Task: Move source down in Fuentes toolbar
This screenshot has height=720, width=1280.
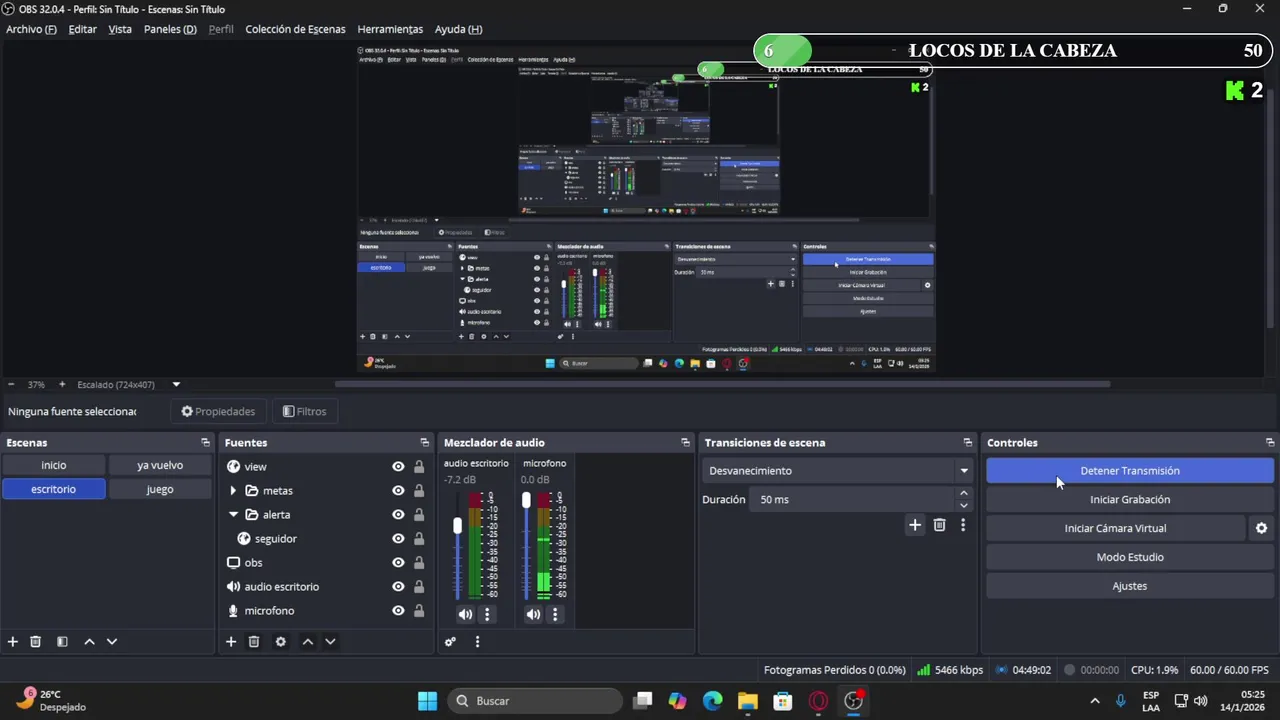Action: pos(330,642)
